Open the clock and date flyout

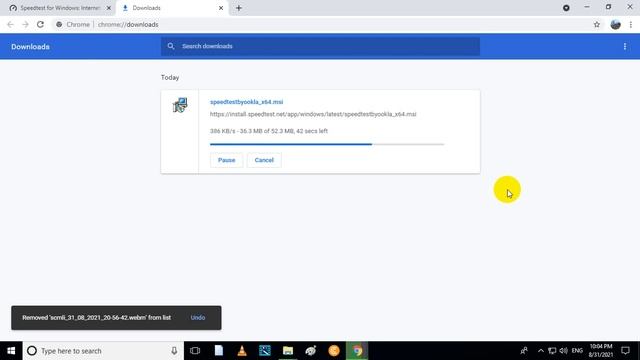click(x=601, y=351)
